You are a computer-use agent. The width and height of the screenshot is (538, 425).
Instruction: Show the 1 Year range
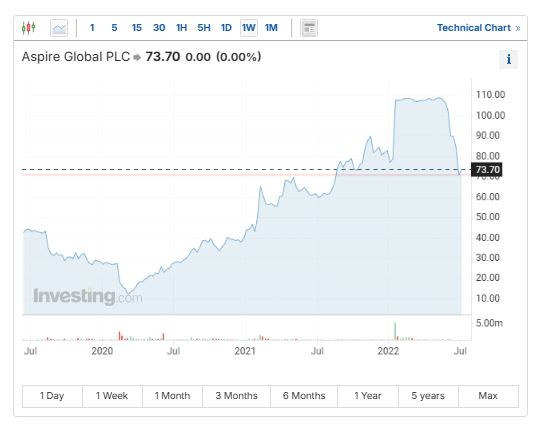point(368,396)
